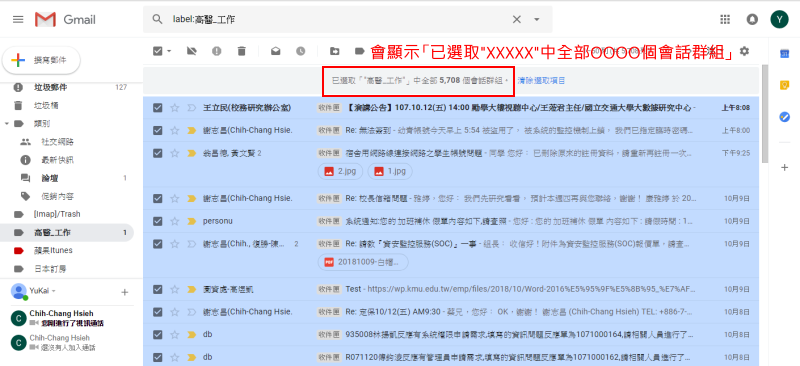Open the main menu hamburger icon
This screenshot has height=366, width=800.
[x=18, y=19]
